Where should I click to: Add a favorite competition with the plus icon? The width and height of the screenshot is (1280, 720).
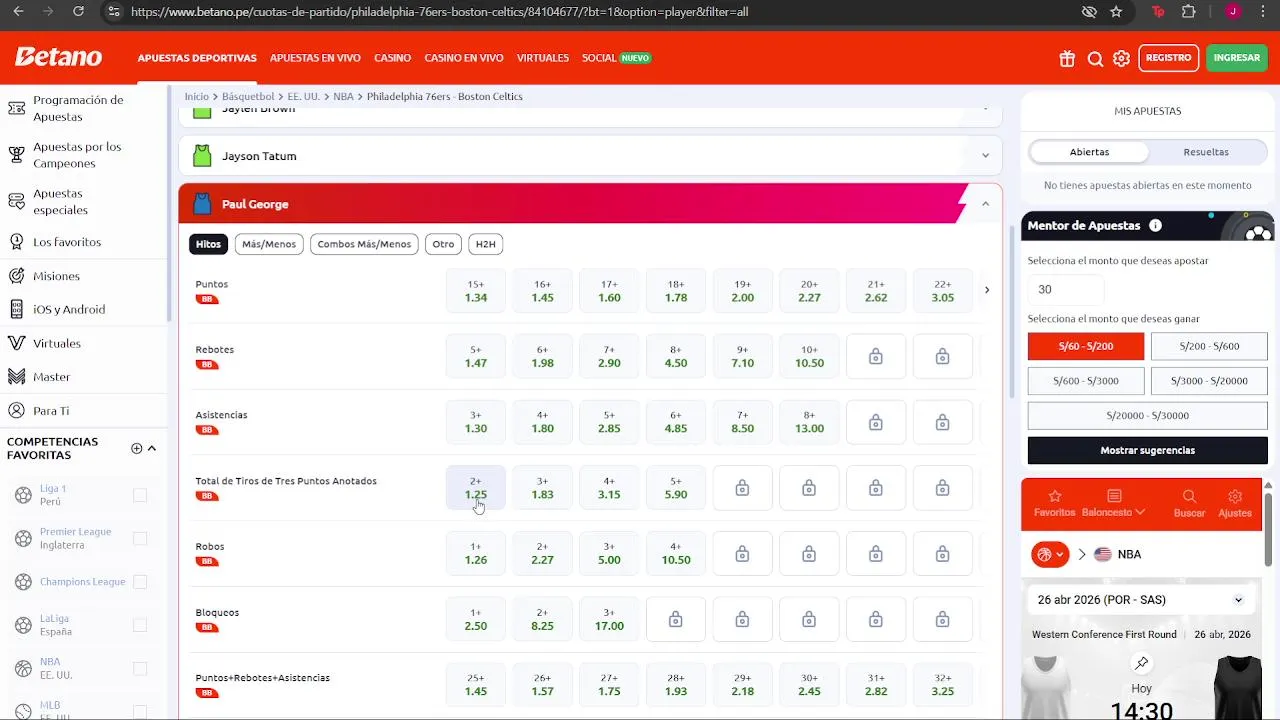[136, 448]
